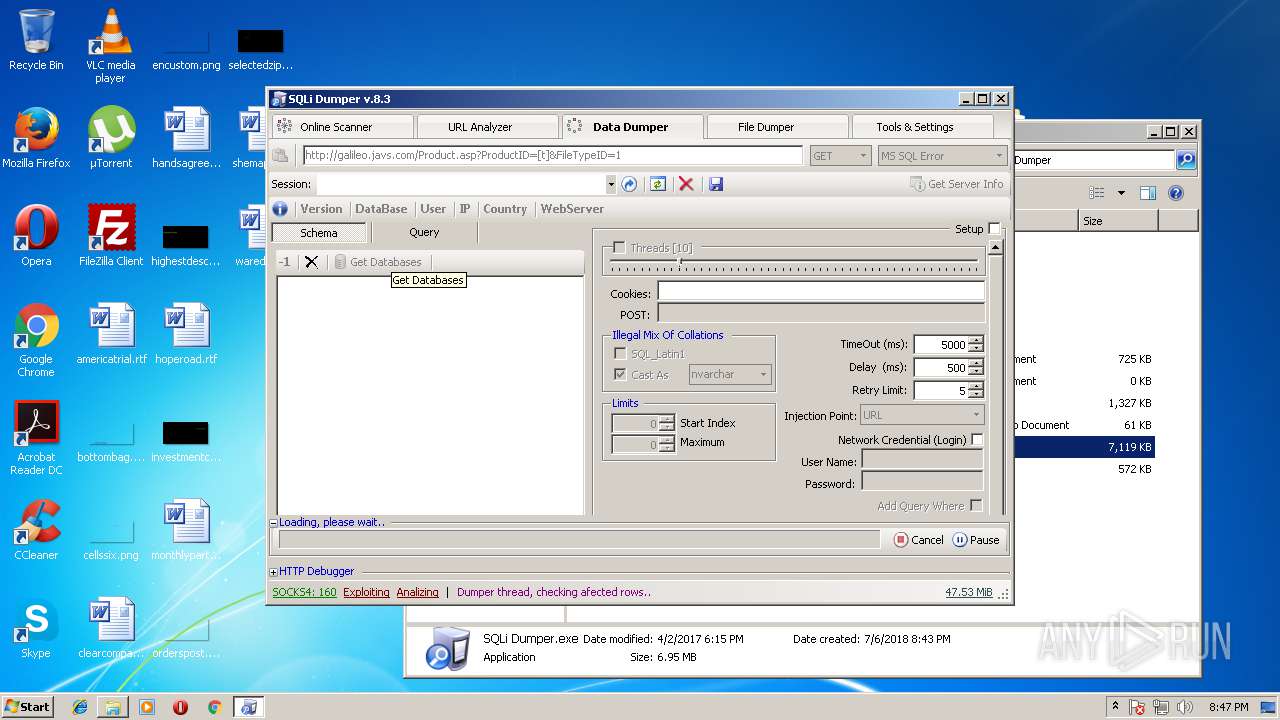This screenshot has width=1280, height=720.
Task: Click Pause button
Action: [x=976, y=540]
